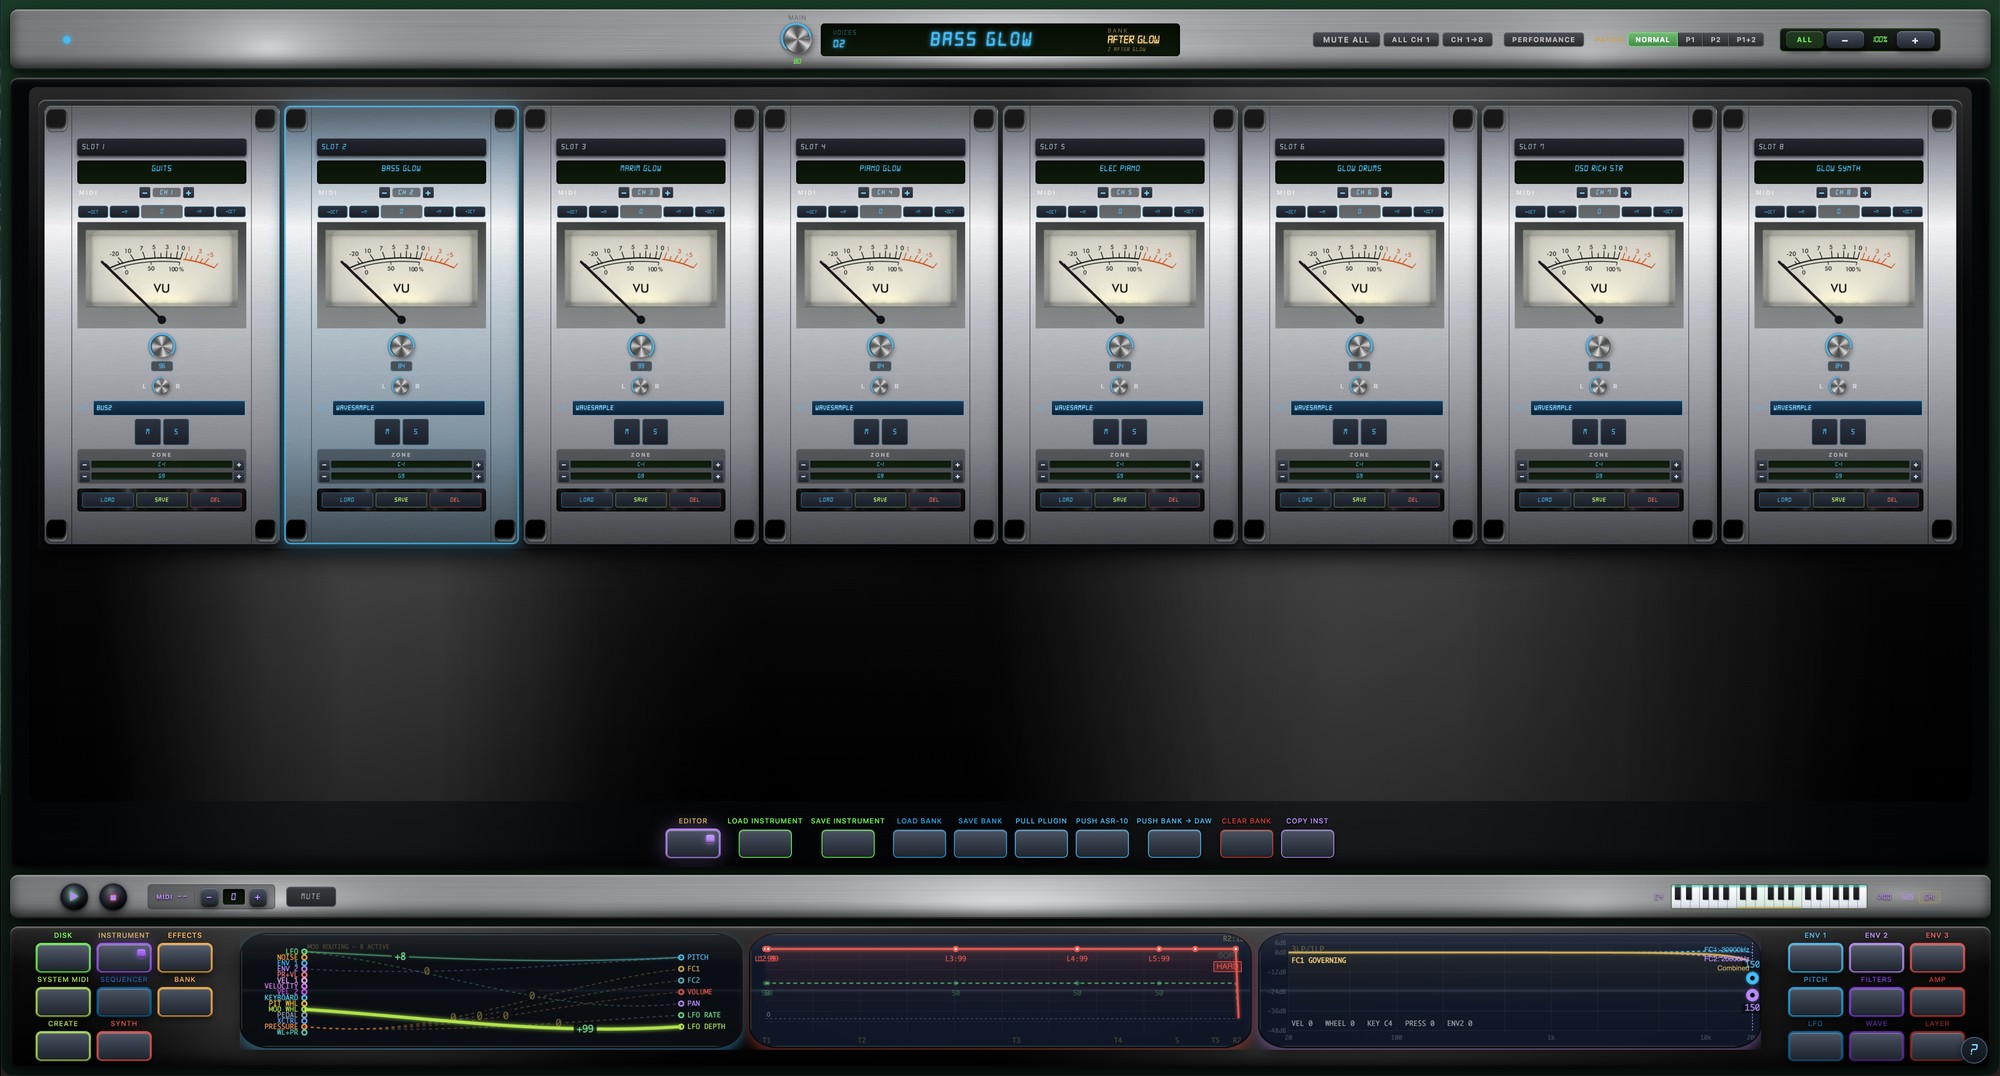Open the ENV 3 pad
The image size is (2000, 1076).
point(1937,958)
